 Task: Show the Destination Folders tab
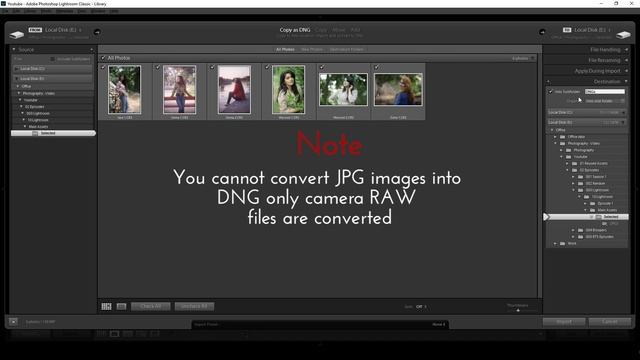click(347, 49)
